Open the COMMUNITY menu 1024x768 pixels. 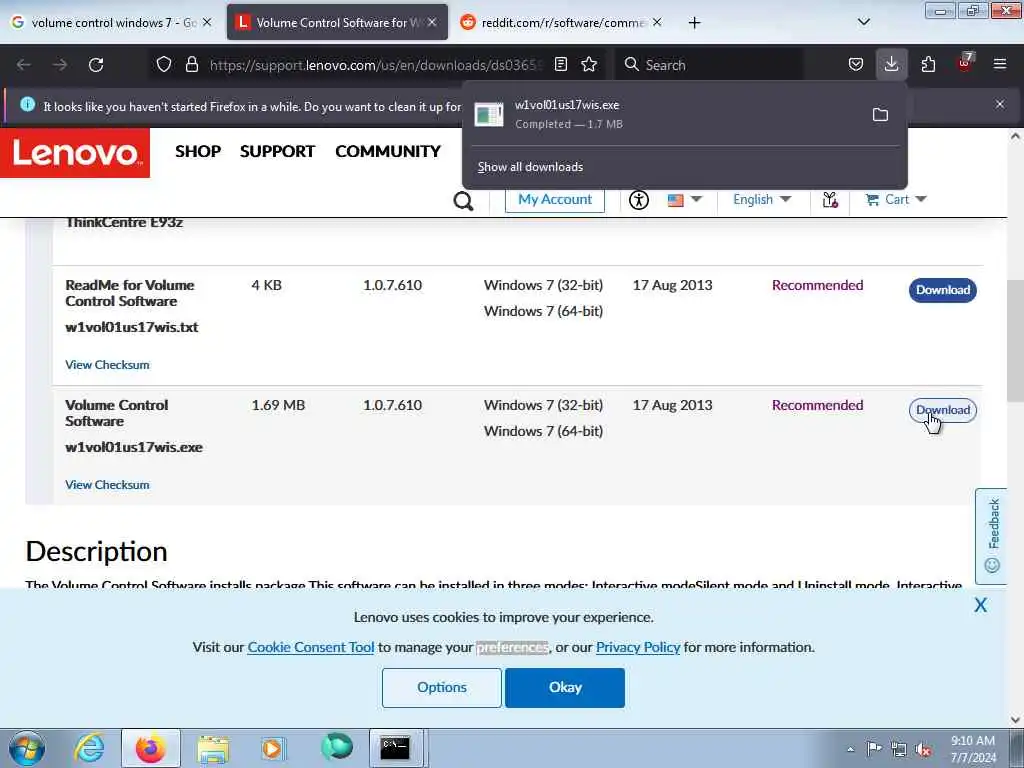coord(388,152)
